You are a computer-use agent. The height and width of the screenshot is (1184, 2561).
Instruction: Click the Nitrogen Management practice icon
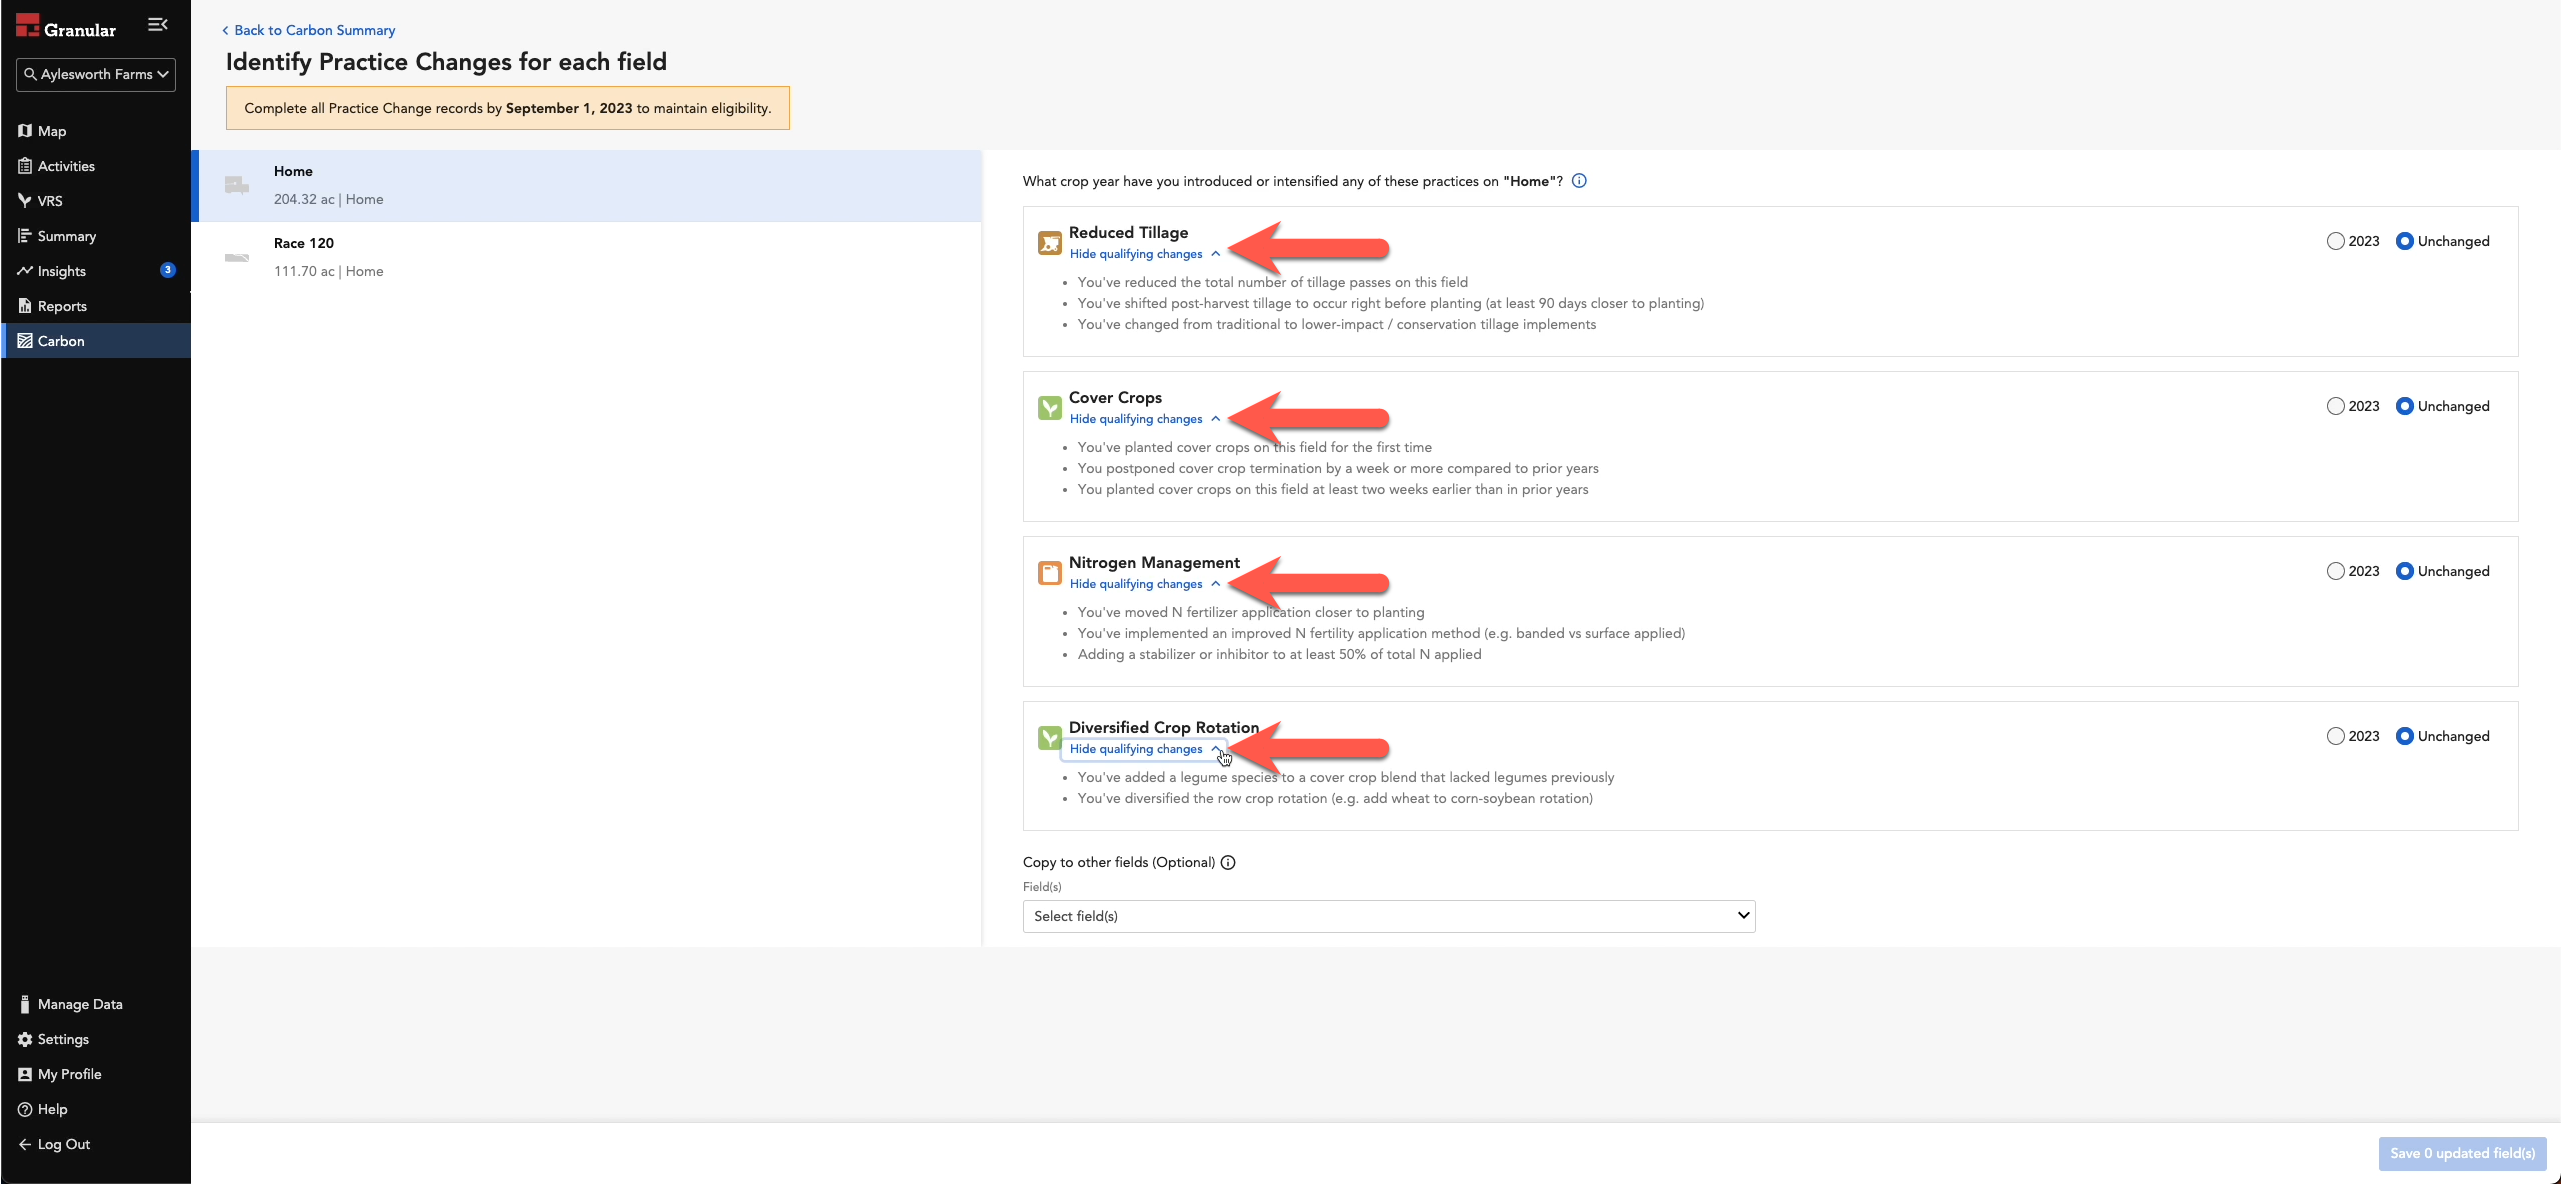(x=1049, y=572)
